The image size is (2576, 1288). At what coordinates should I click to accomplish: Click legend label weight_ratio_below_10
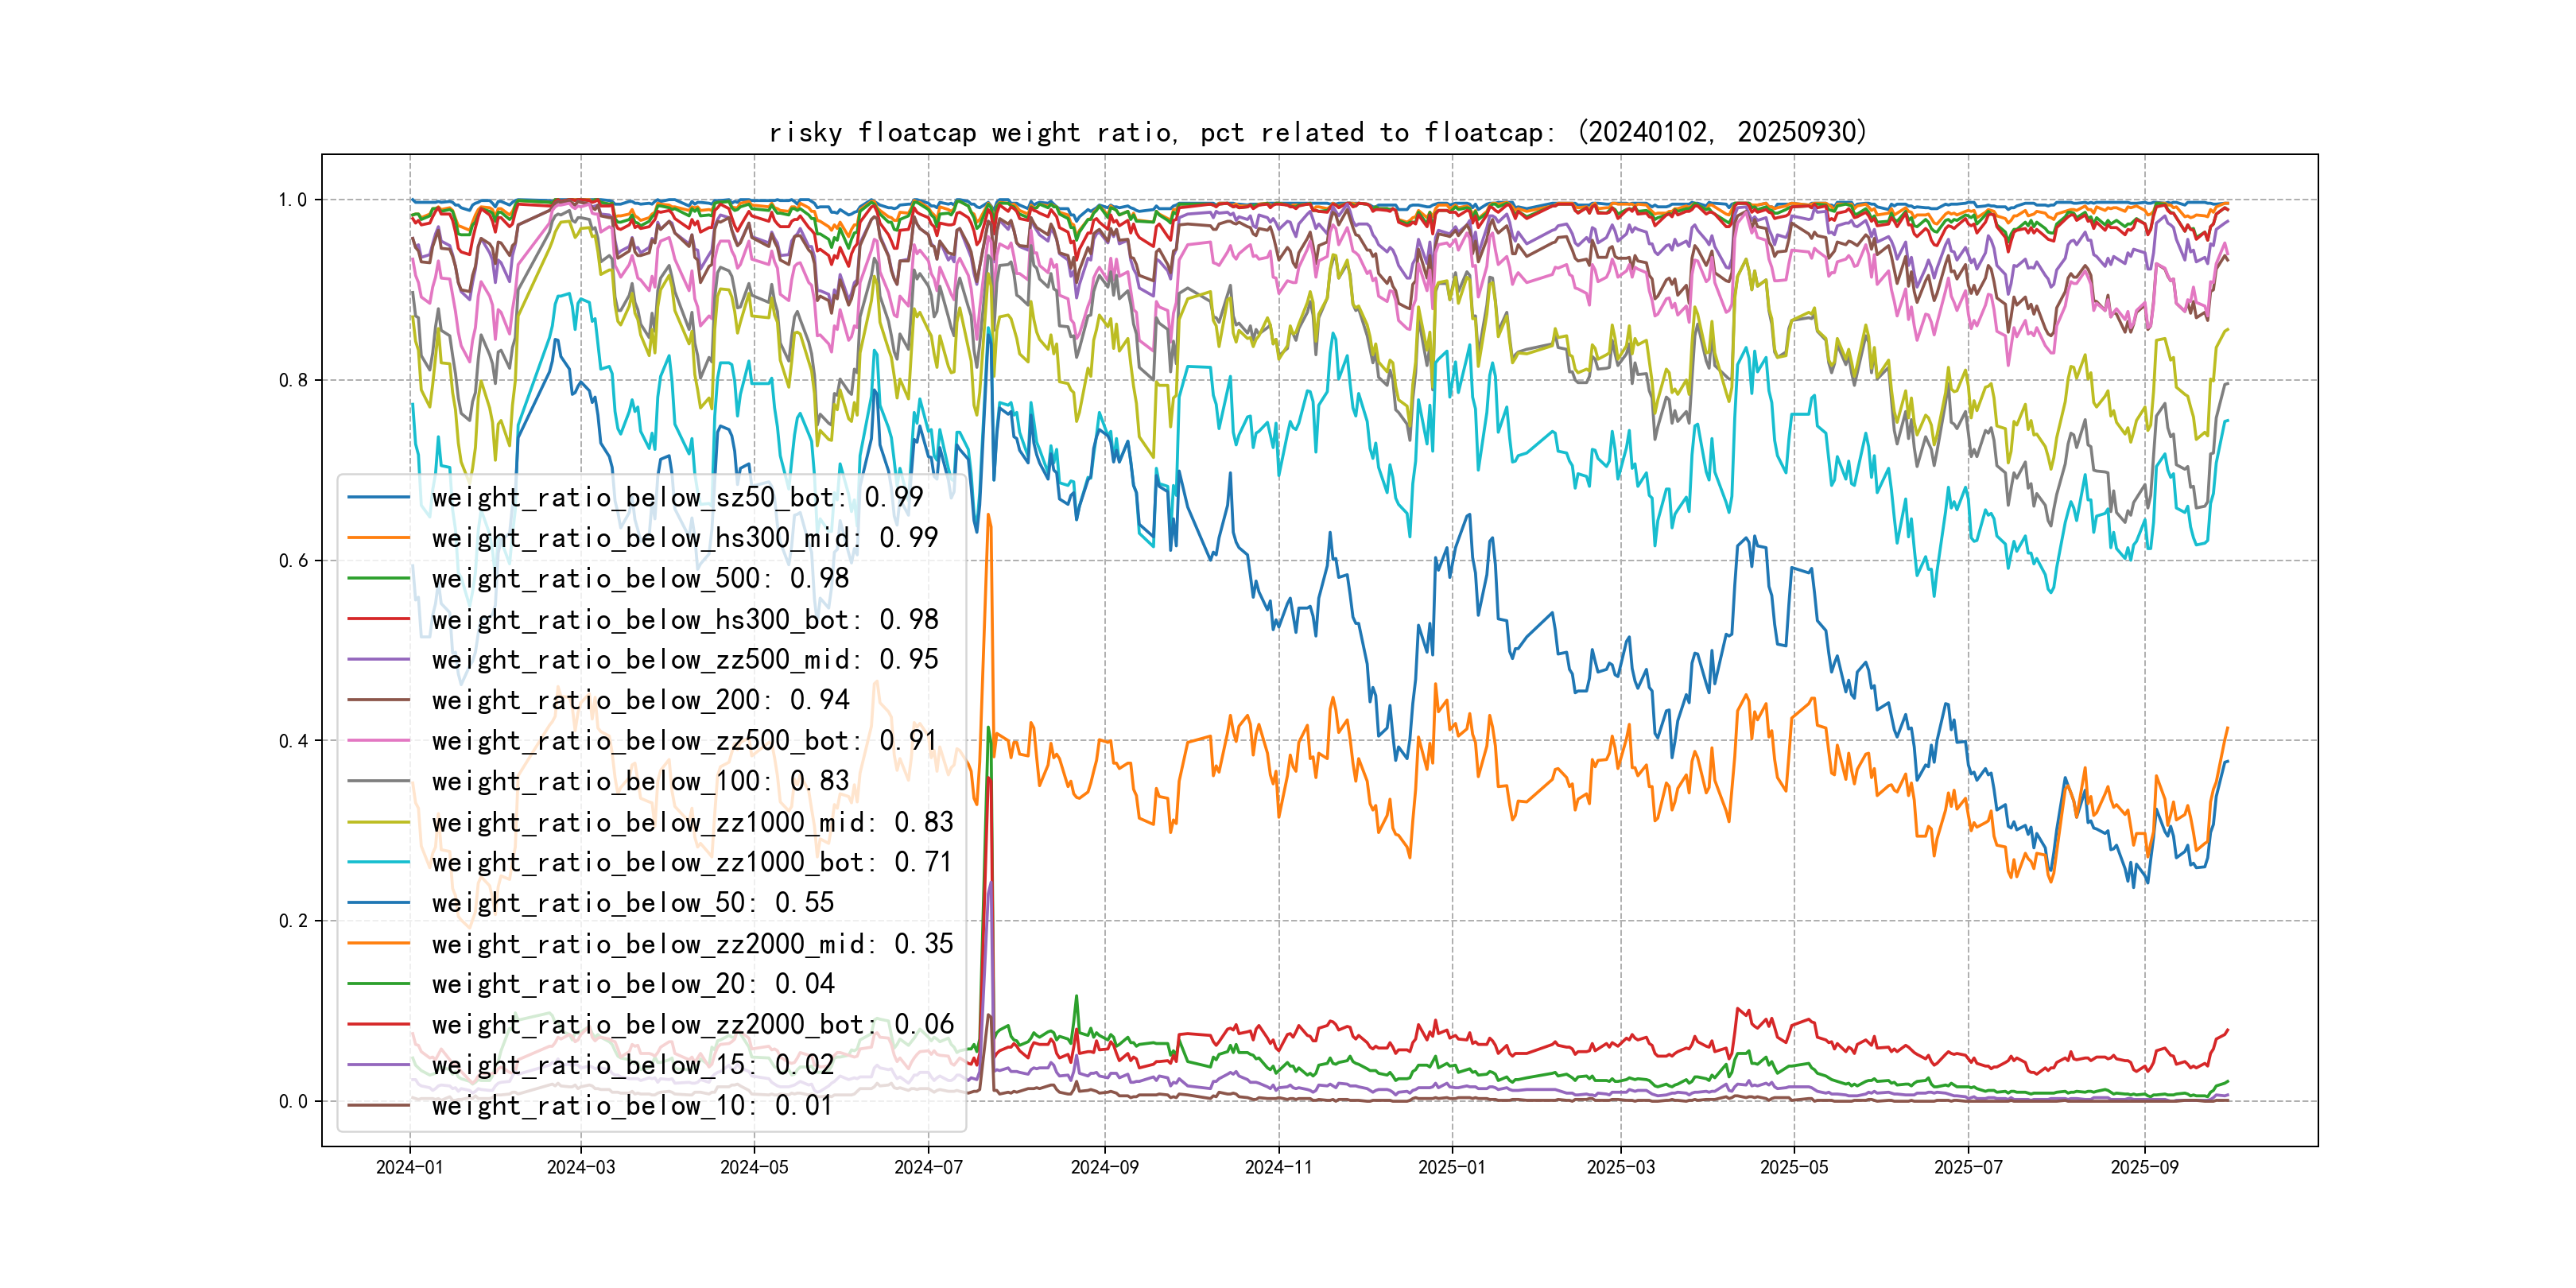(632, 1106)
